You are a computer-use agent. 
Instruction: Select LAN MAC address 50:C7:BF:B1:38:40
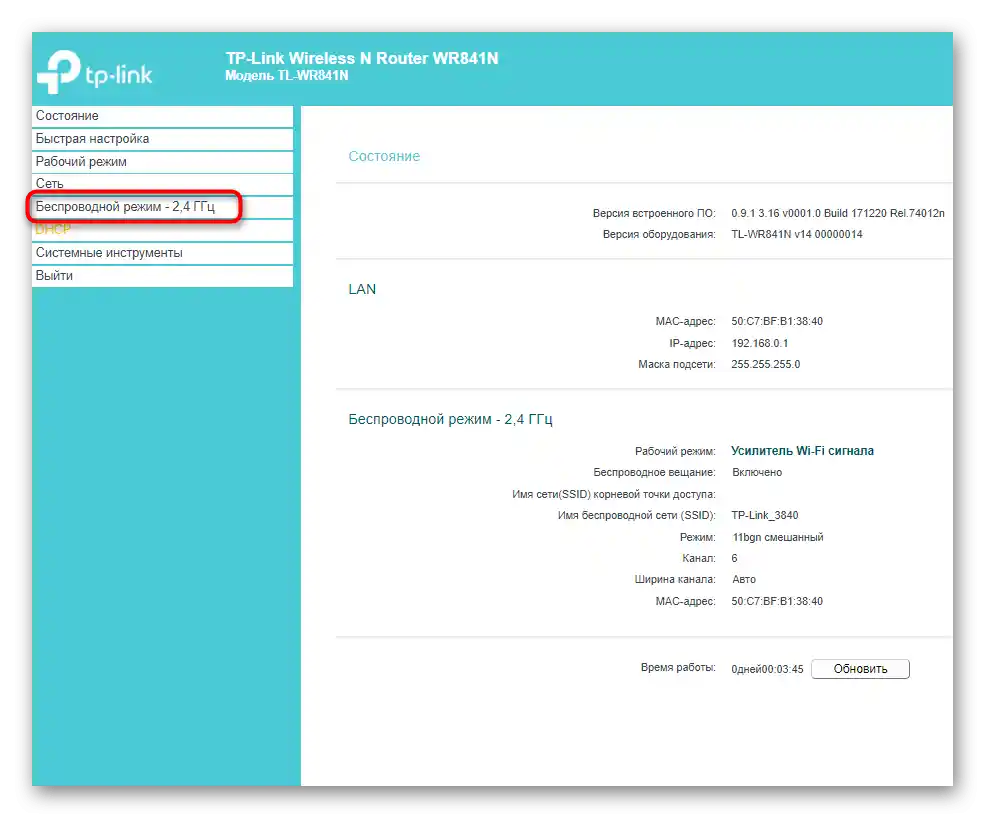[x=776, y=322]
